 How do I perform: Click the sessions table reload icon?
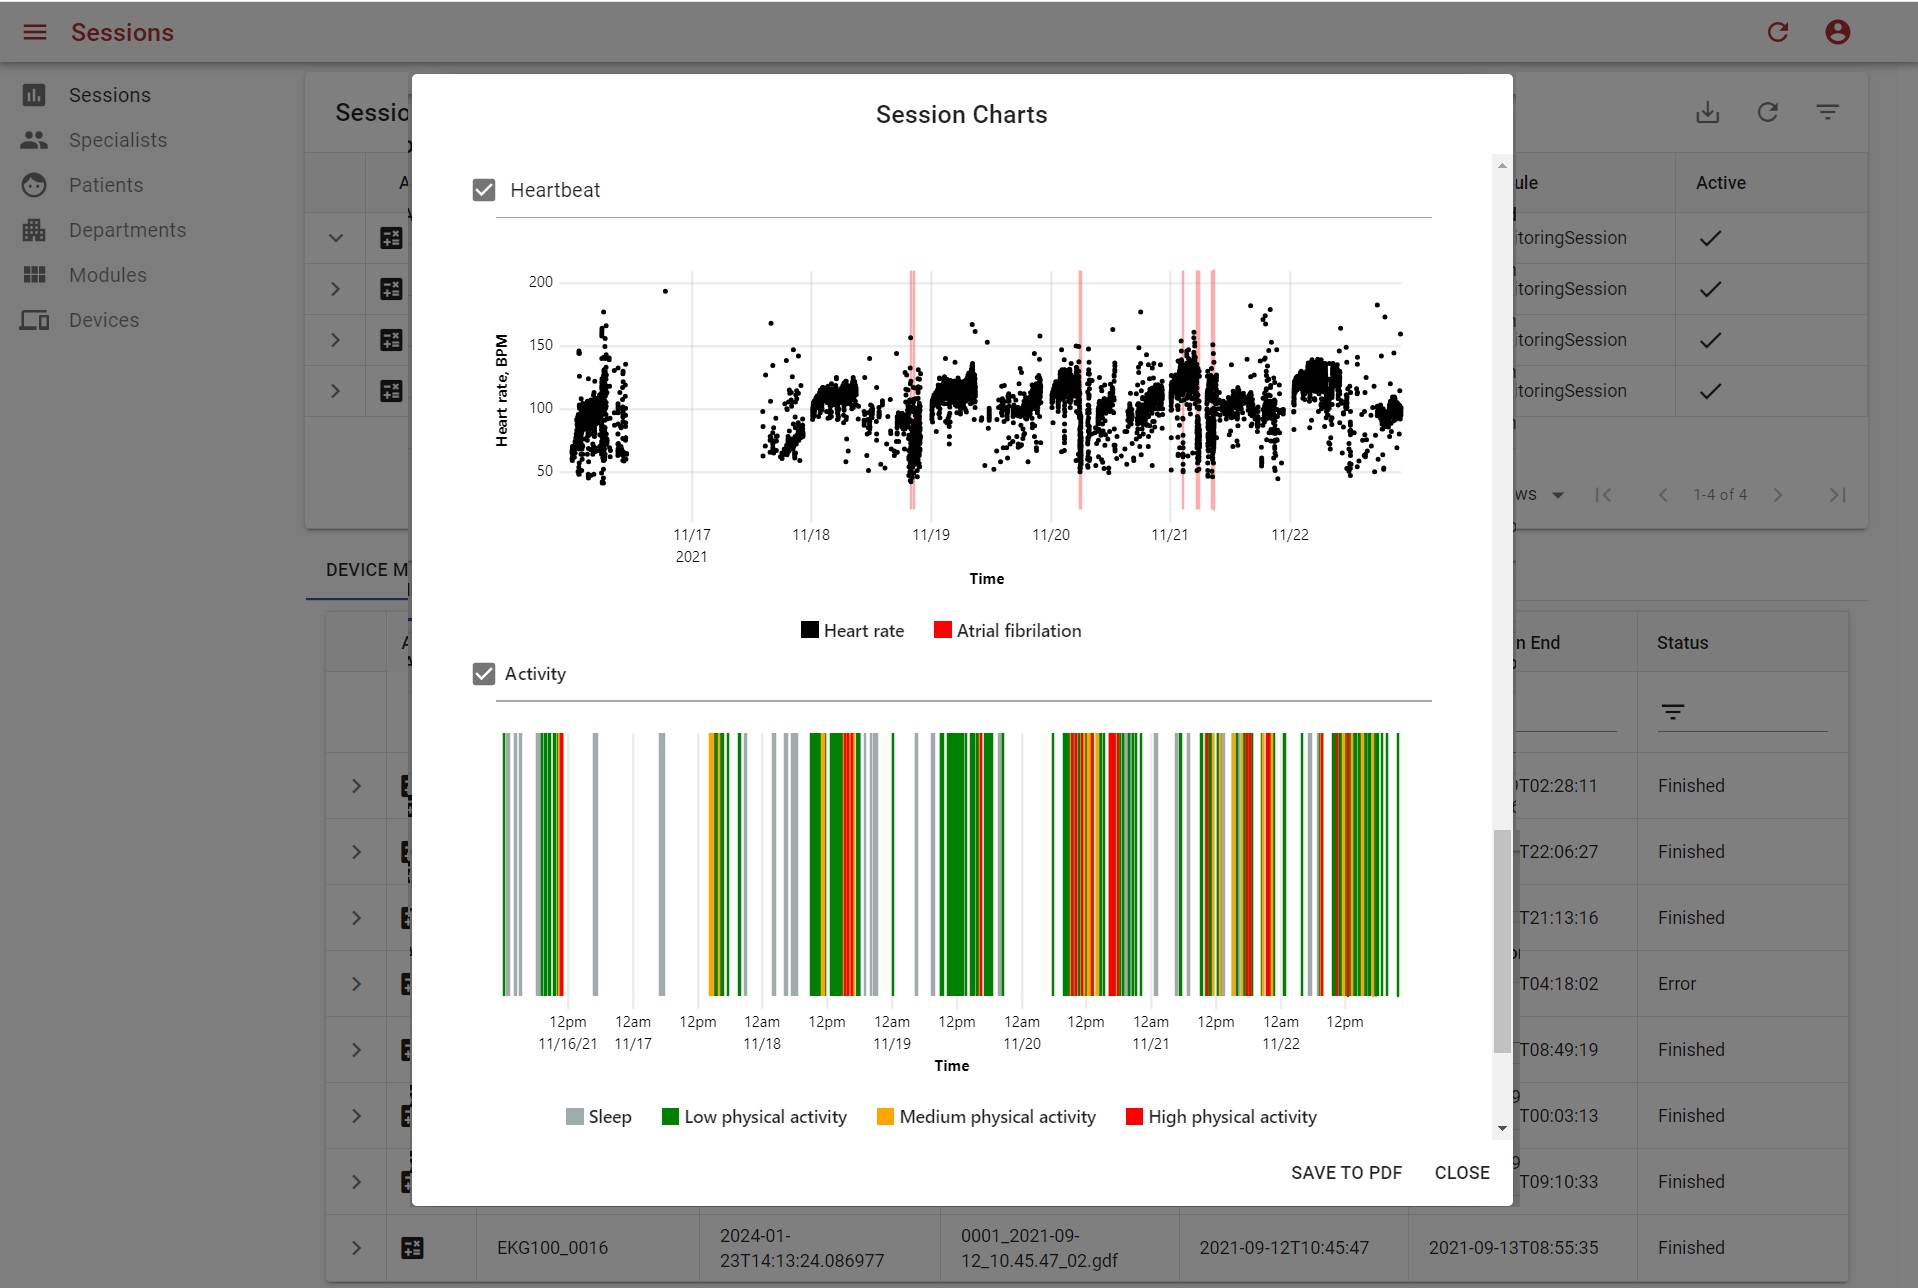1767,112
